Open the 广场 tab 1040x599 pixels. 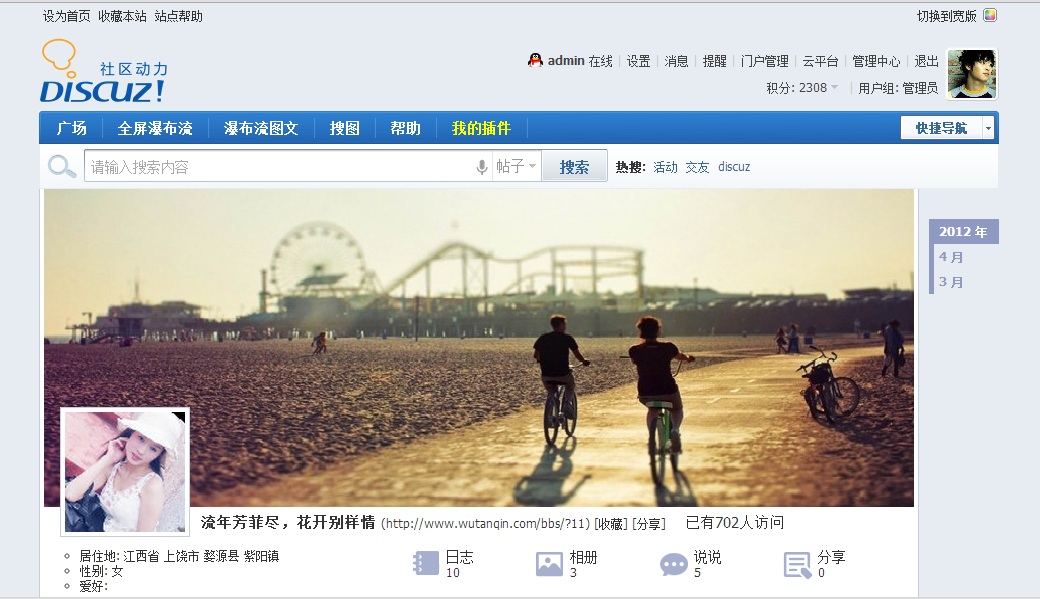coord(72,128)
